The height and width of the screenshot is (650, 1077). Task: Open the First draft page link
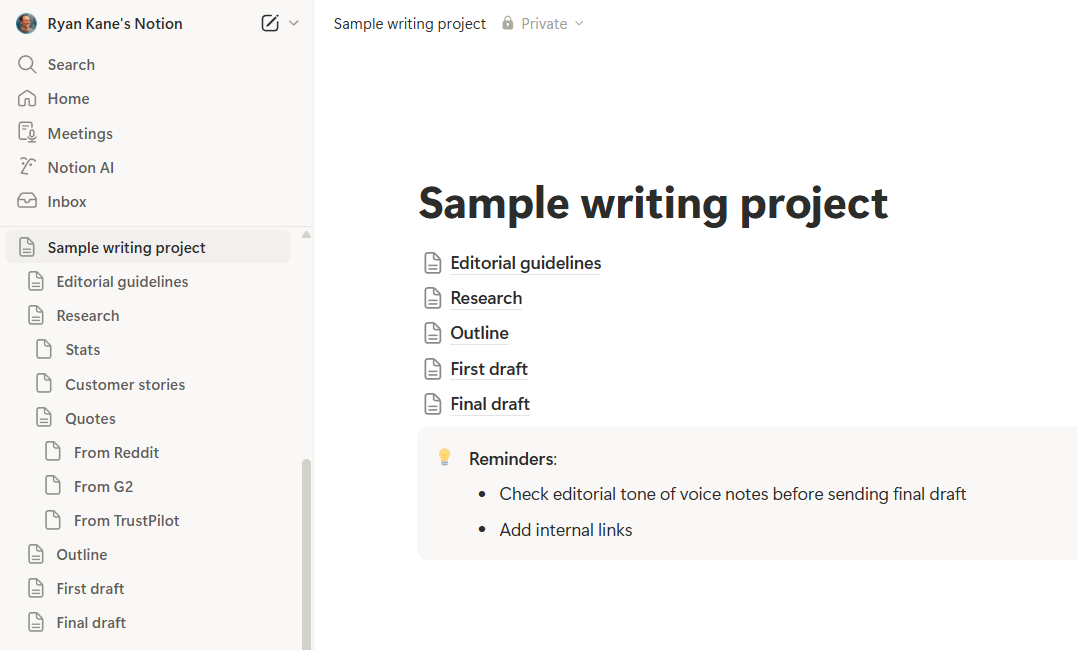coord(488,368)
